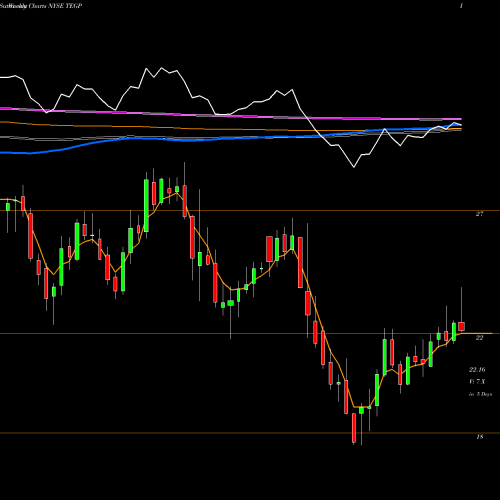Select the '27' price axis label

479,214
